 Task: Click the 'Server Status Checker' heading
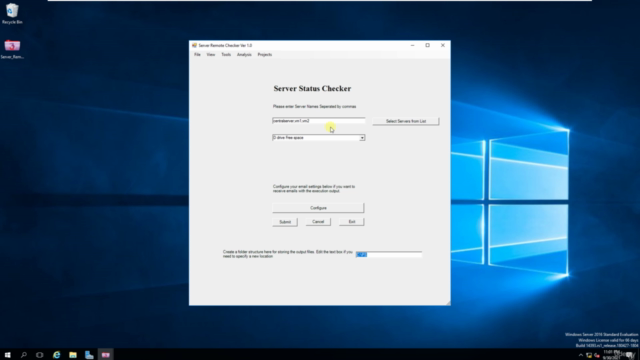(312, 89)
